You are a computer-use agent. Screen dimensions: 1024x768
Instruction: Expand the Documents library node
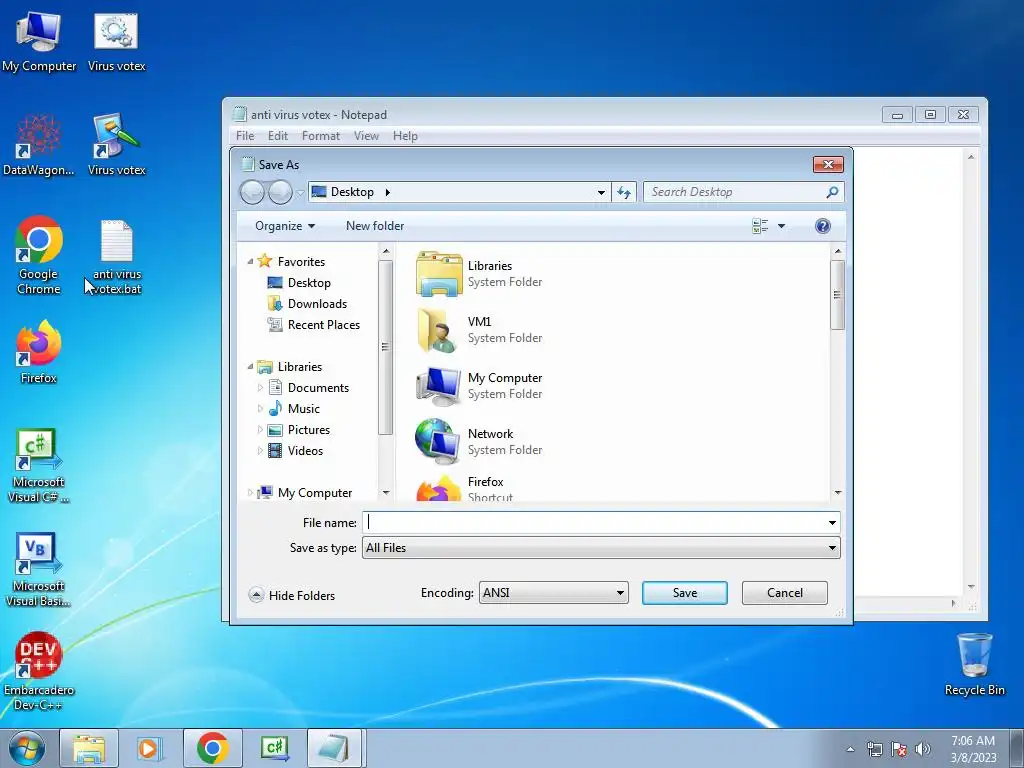[260, 388]
